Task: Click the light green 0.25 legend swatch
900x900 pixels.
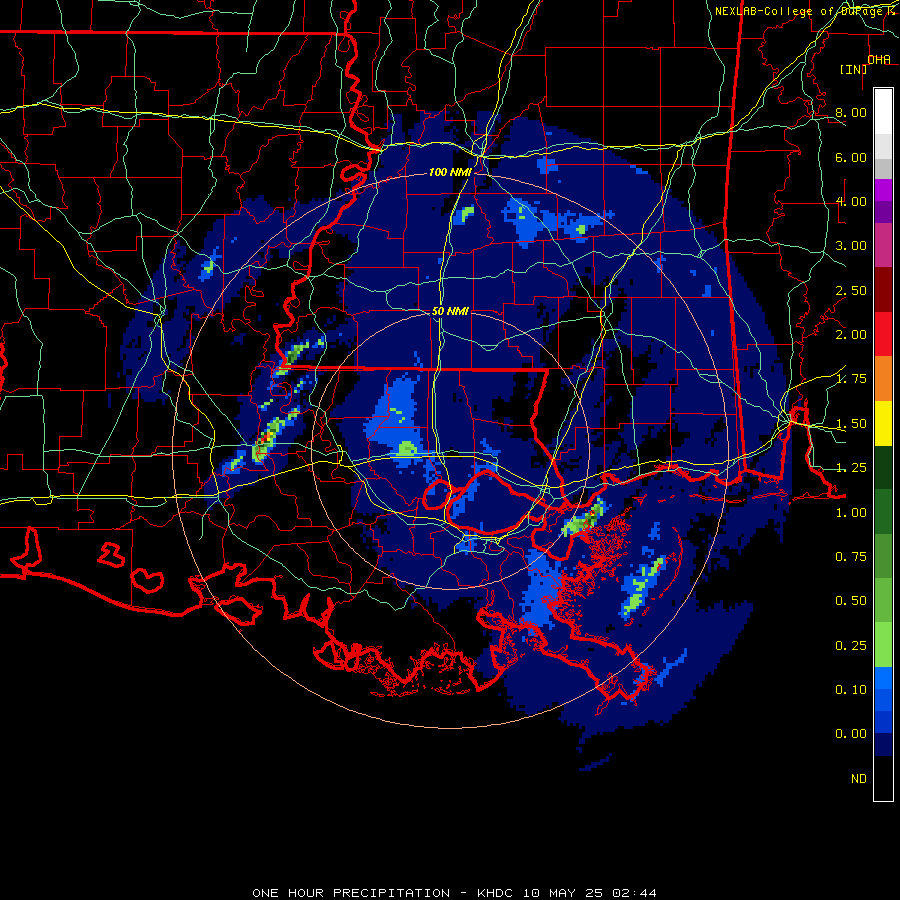Action: (x=883, y=645)
